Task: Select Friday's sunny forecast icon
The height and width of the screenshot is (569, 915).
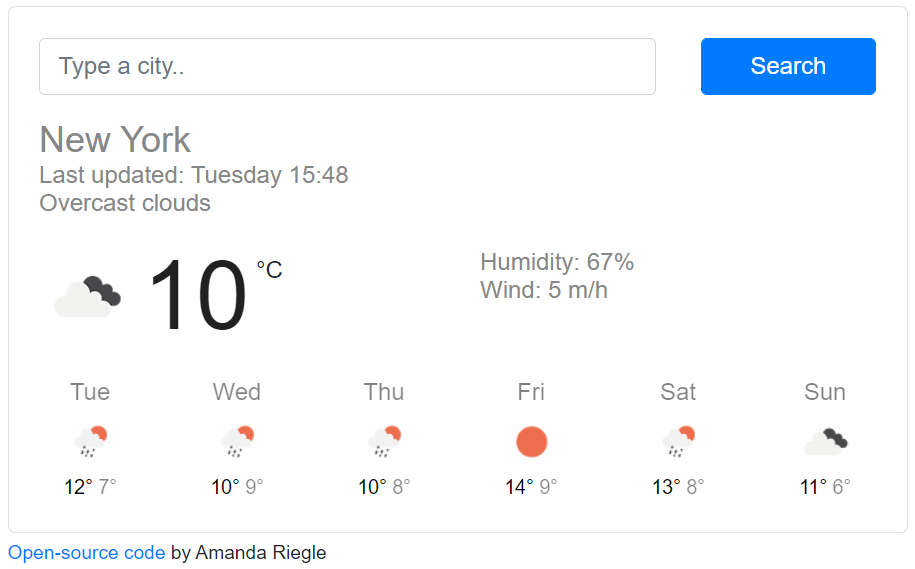Action: pyautogui.click(x=532, y=442)
